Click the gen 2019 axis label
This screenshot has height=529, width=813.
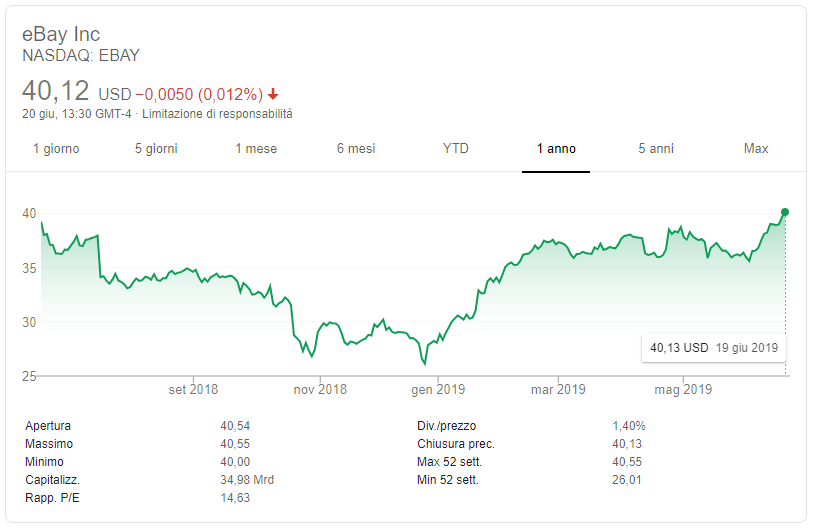click(438, 389)
